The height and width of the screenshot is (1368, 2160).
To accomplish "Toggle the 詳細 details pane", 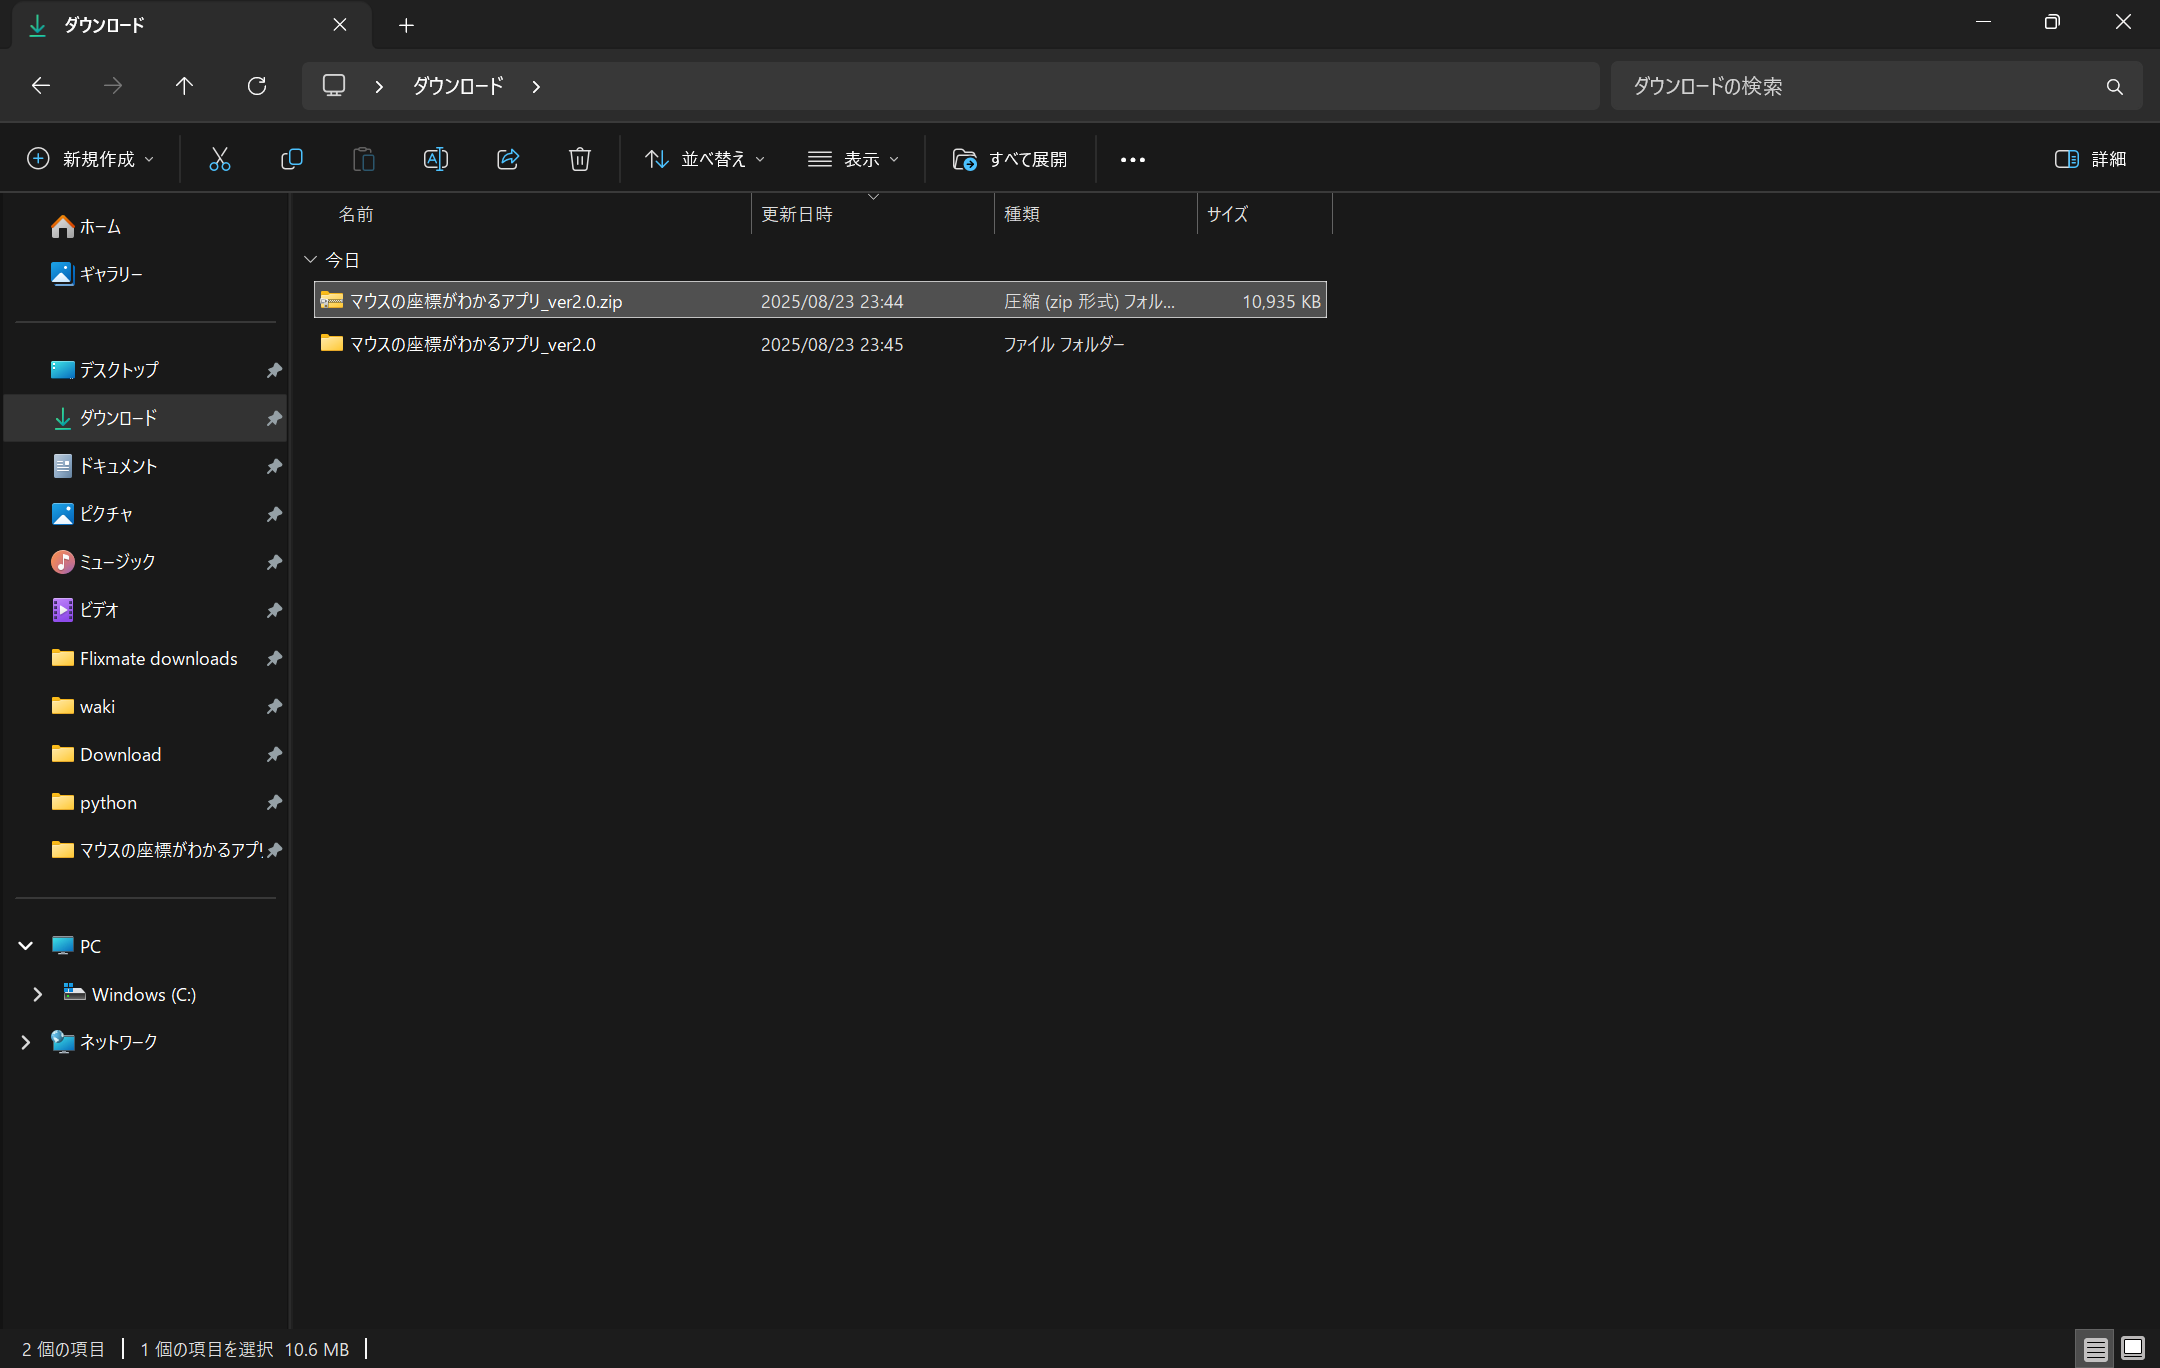I will [2090, 159].
